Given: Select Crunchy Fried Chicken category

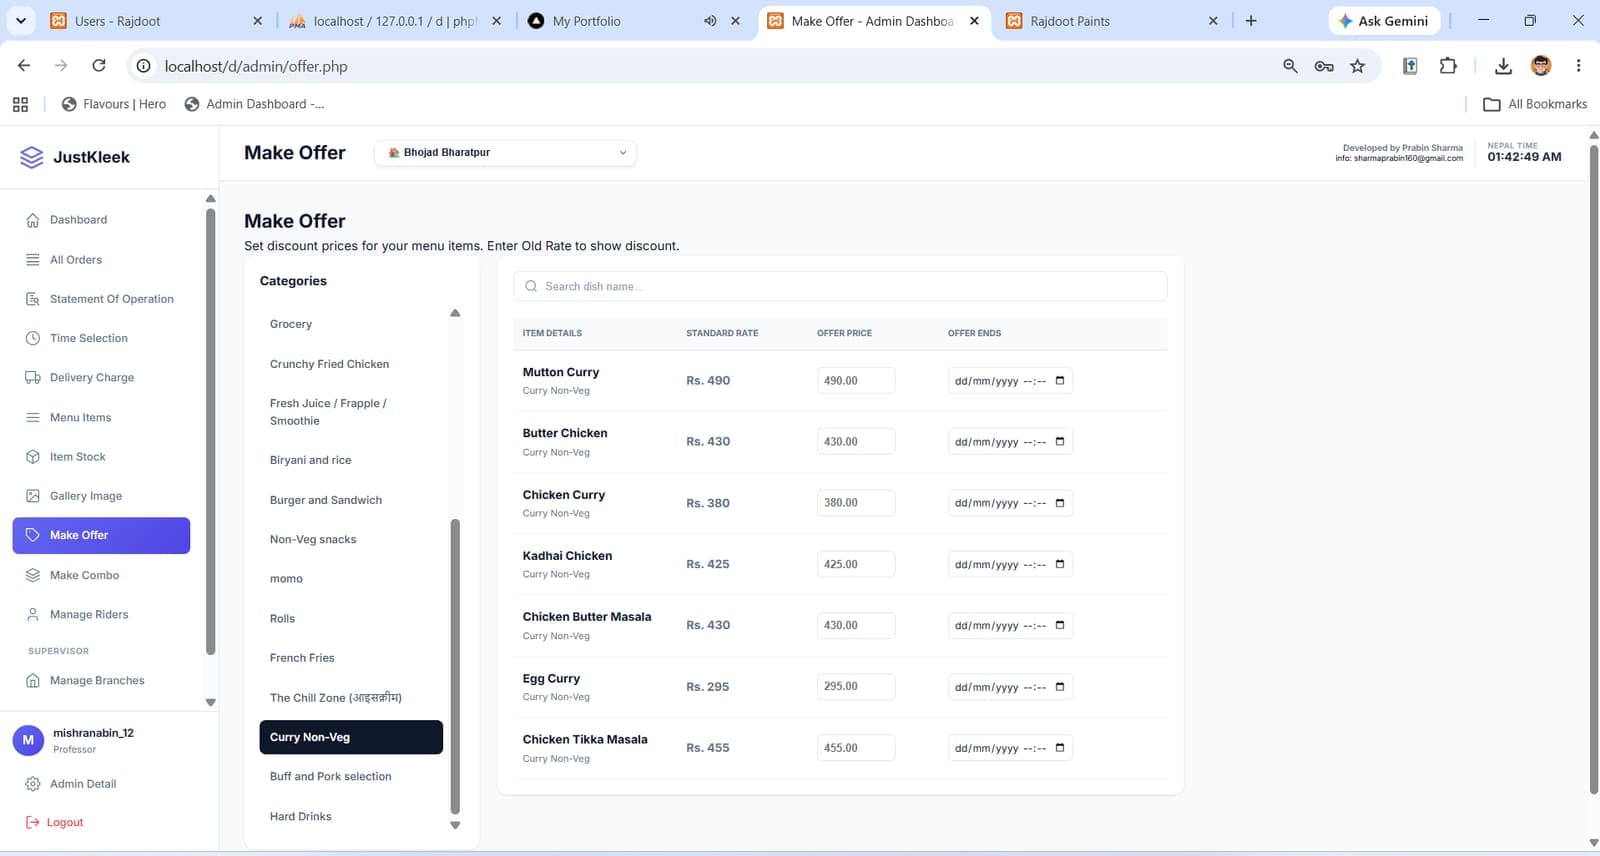Looking at the screenshot, I should [351, 364].
